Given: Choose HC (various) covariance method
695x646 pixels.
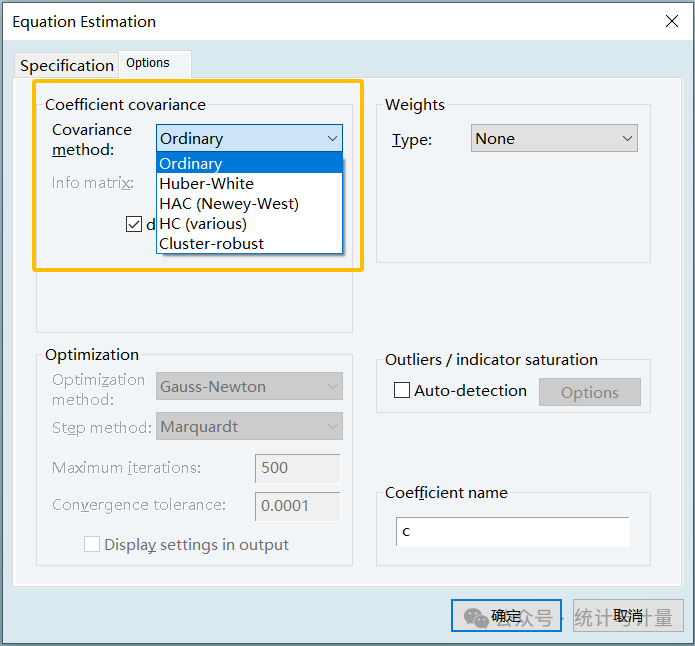Looking at the screenshot, I should pyautogui.click(x=249, y=223).
